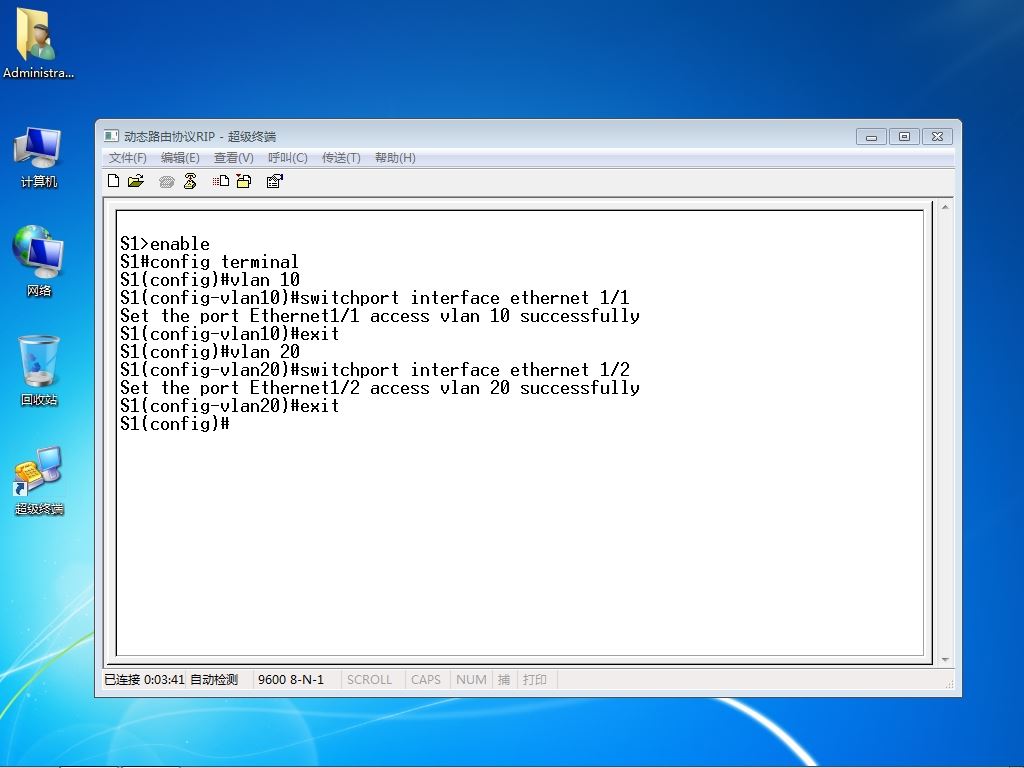
Task: Open the 呼叫(C) menu
Action: [x=287, y=157]
